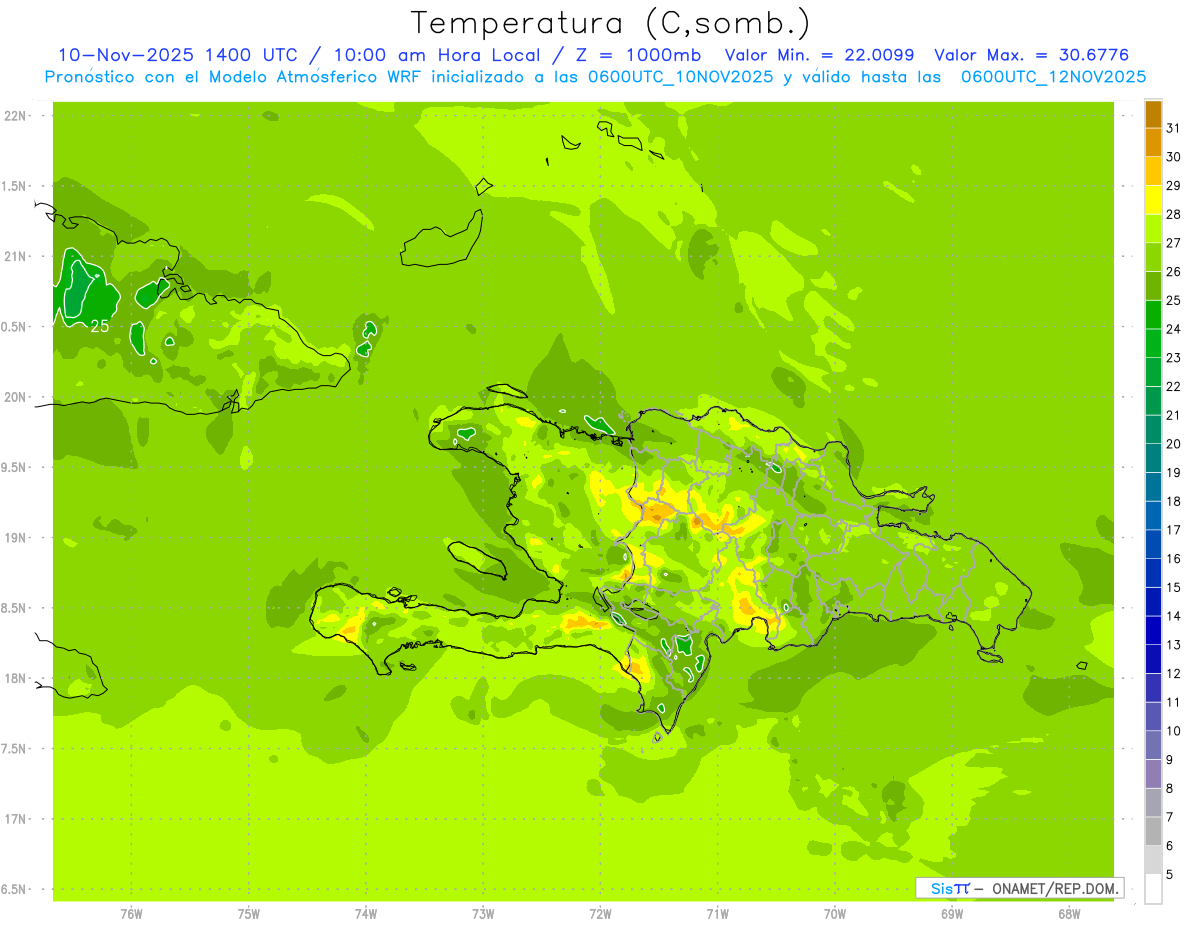This screenshot has width=1200, height=927.
Task: Click the "20N" latitude label
Action: pyautogui.click(x=14, y=397)
